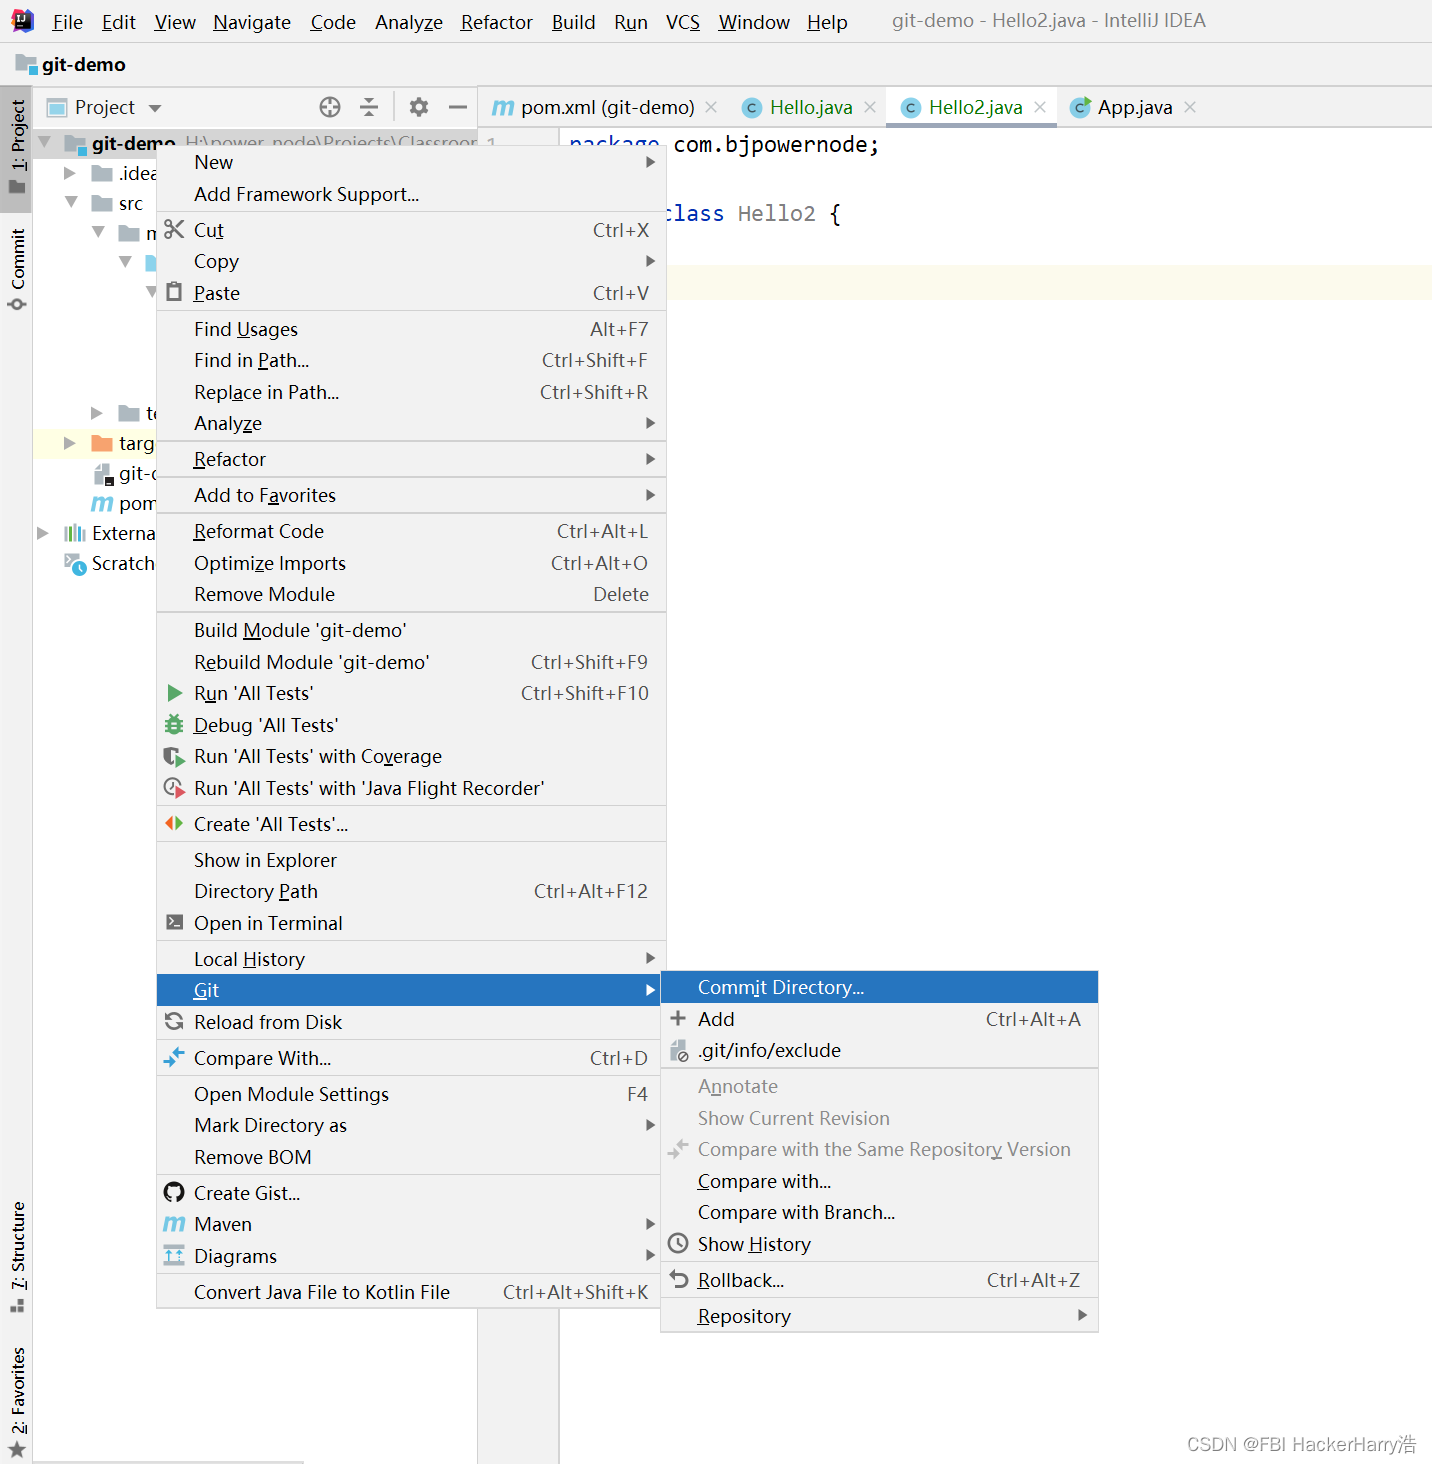Close the pom.xml editor tab

711,107
